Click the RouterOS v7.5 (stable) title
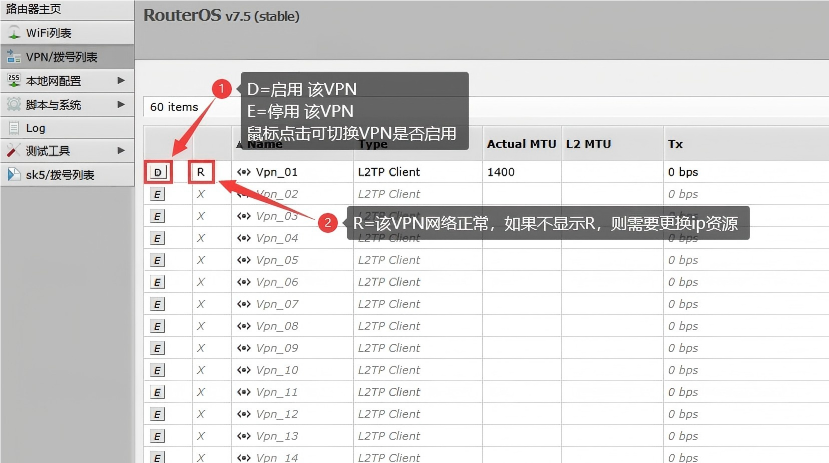Screen dimensions: 829x463 pos(222,15)
